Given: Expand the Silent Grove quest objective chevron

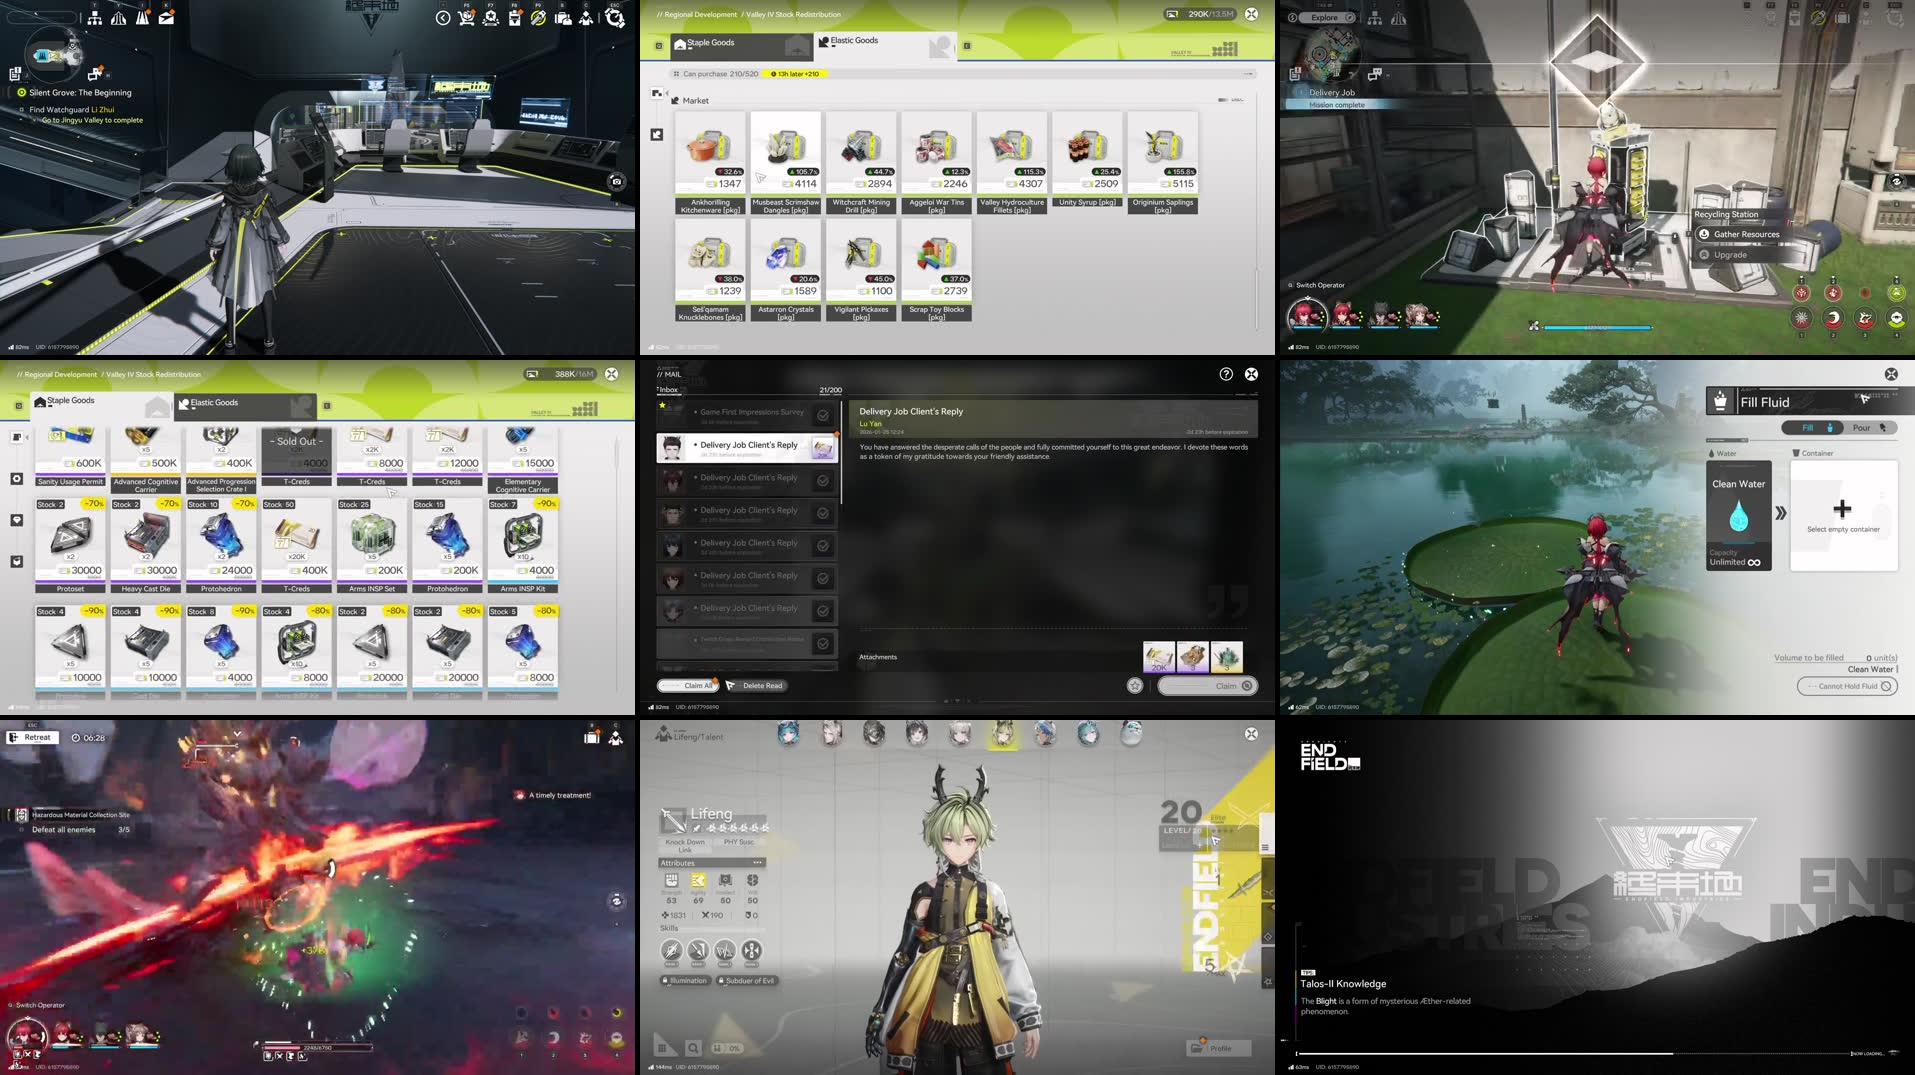Looking at the screenshot, I should pyautogui.click(x=35, y=120).
